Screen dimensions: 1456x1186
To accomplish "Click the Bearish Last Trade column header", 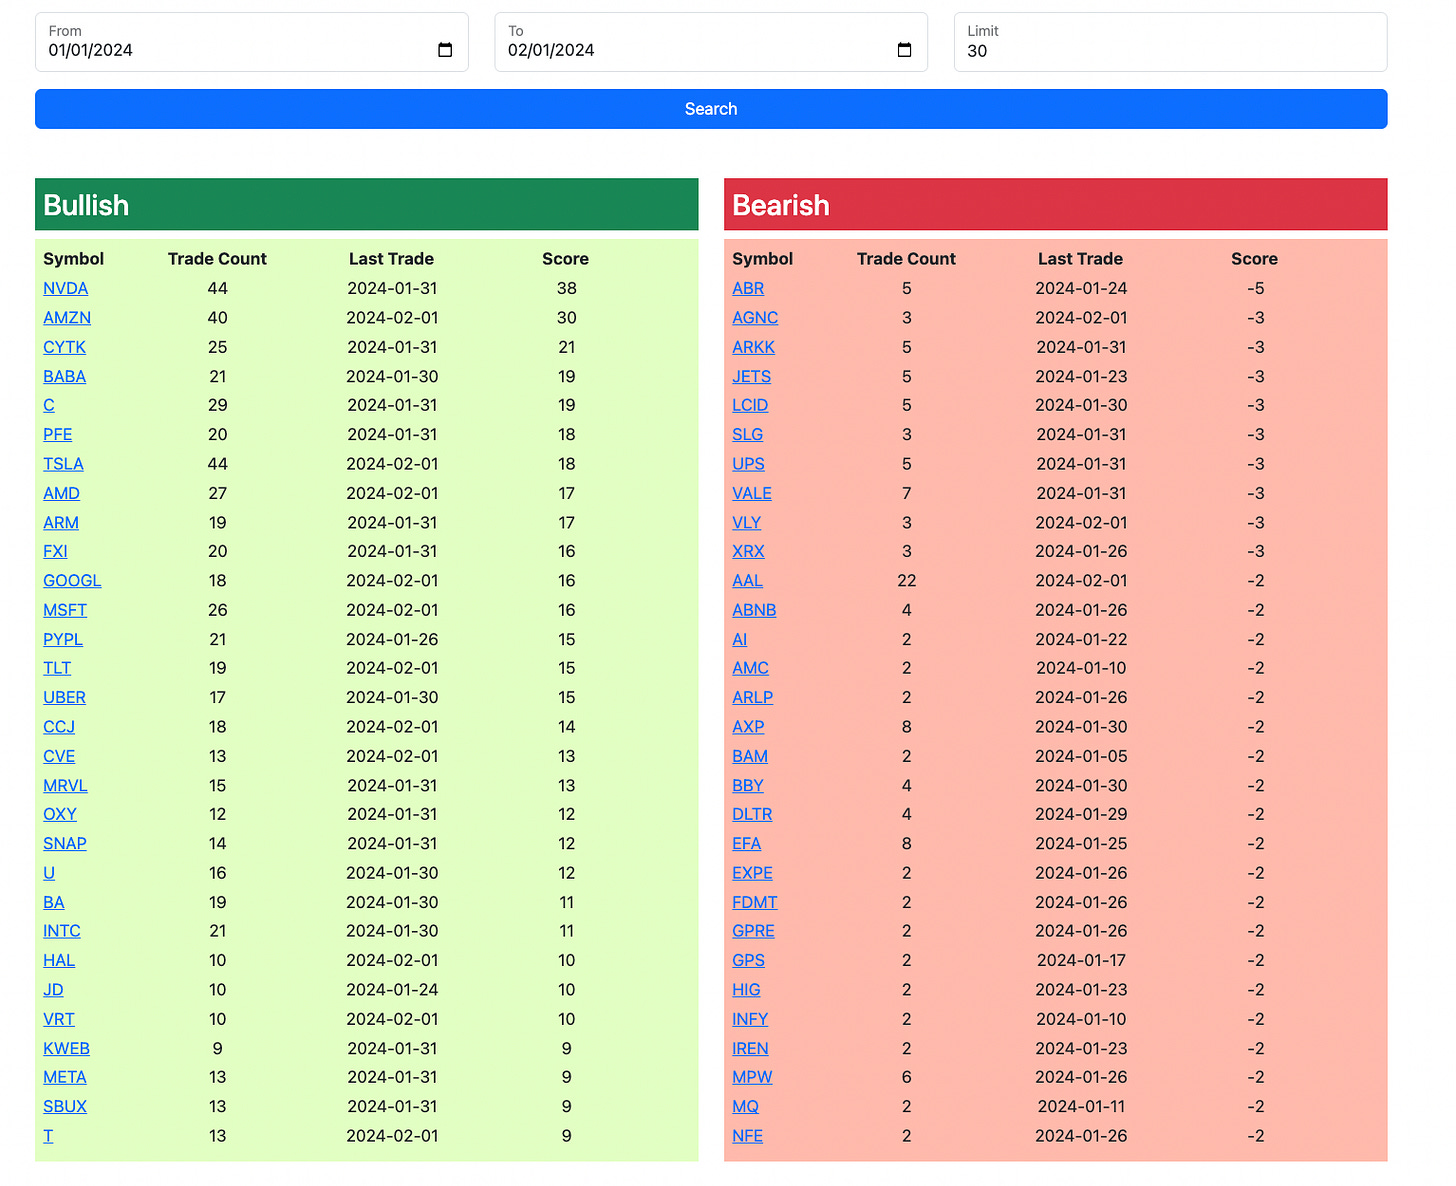I will click(x=1080, y=259).
